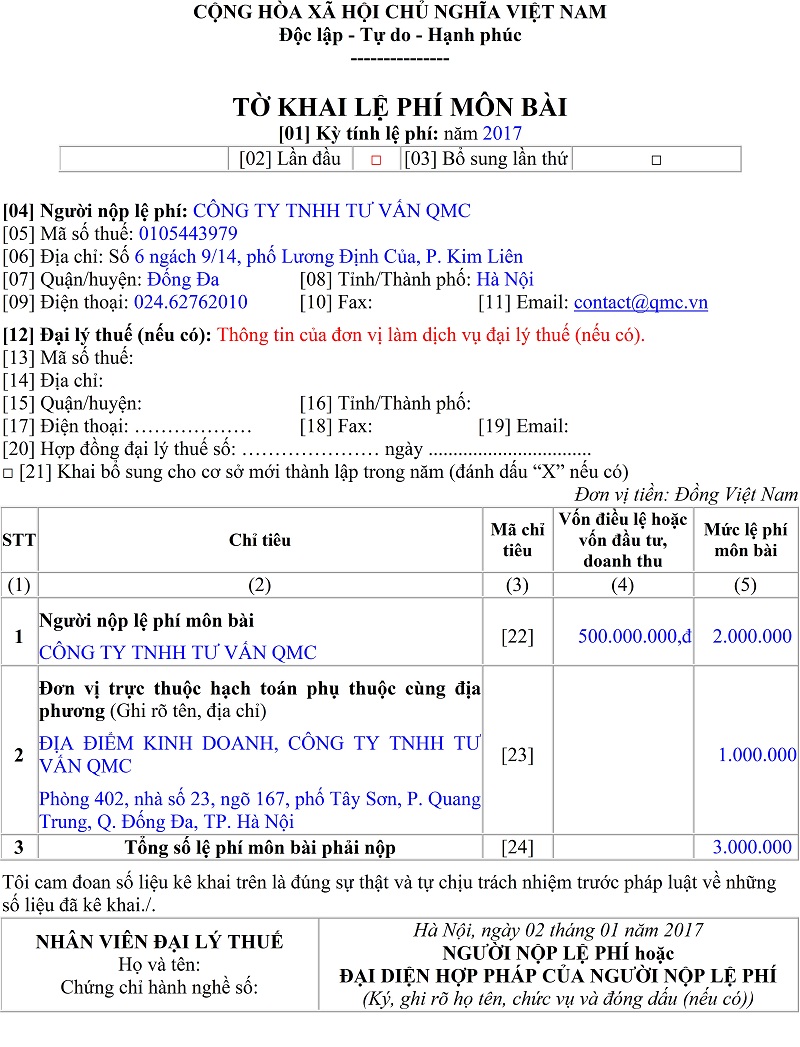Click the capital amount 500.000.000,đ
Screen dimensions: 800x1047
(x=634, y=636)
